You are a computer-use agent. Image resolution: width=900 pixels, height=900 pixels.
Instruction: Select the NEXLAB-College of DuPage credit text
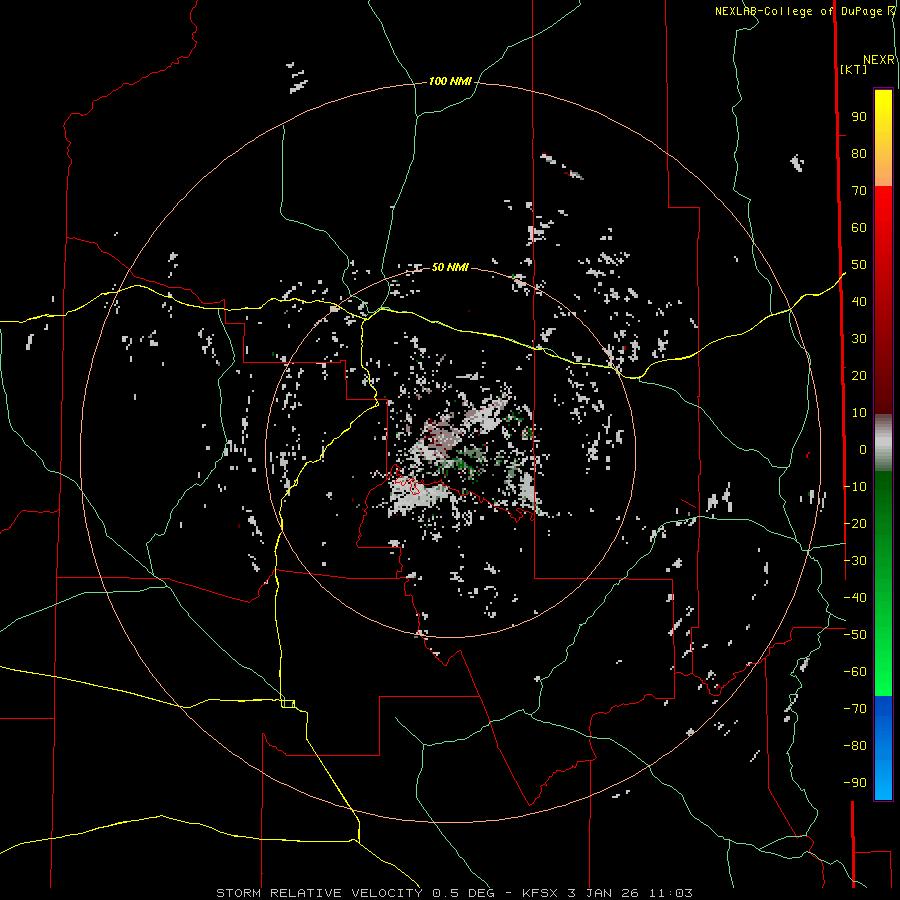(800, 11)
